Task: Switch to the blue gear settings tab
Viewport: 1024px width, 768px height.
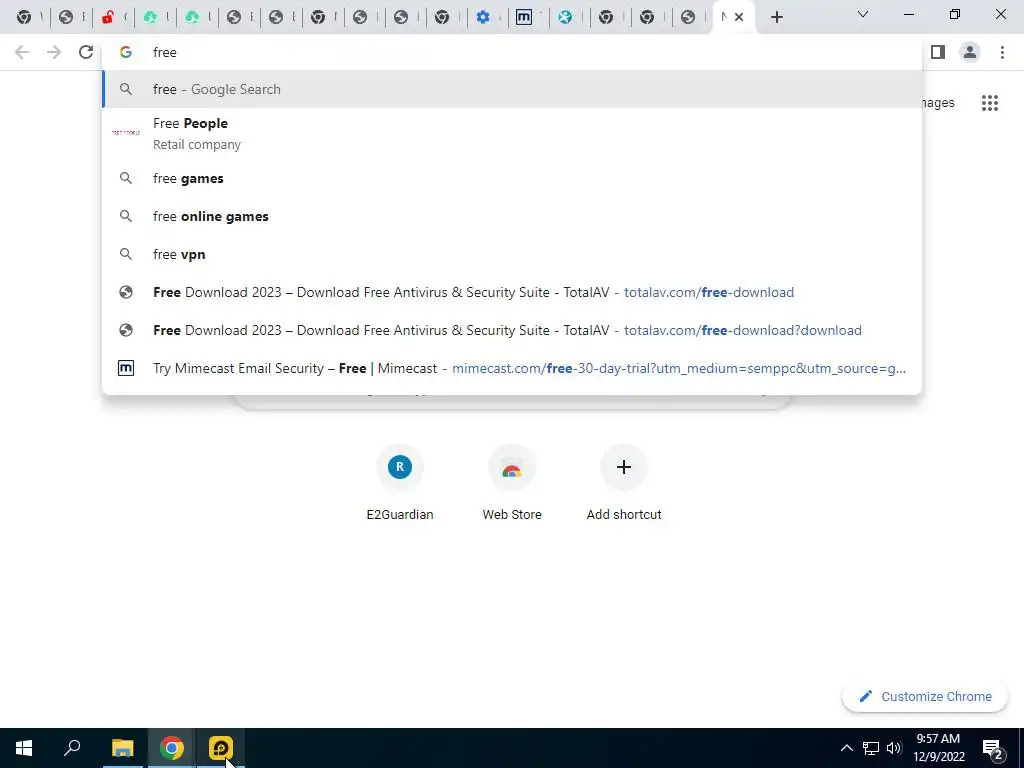Action: click(488, 18)
